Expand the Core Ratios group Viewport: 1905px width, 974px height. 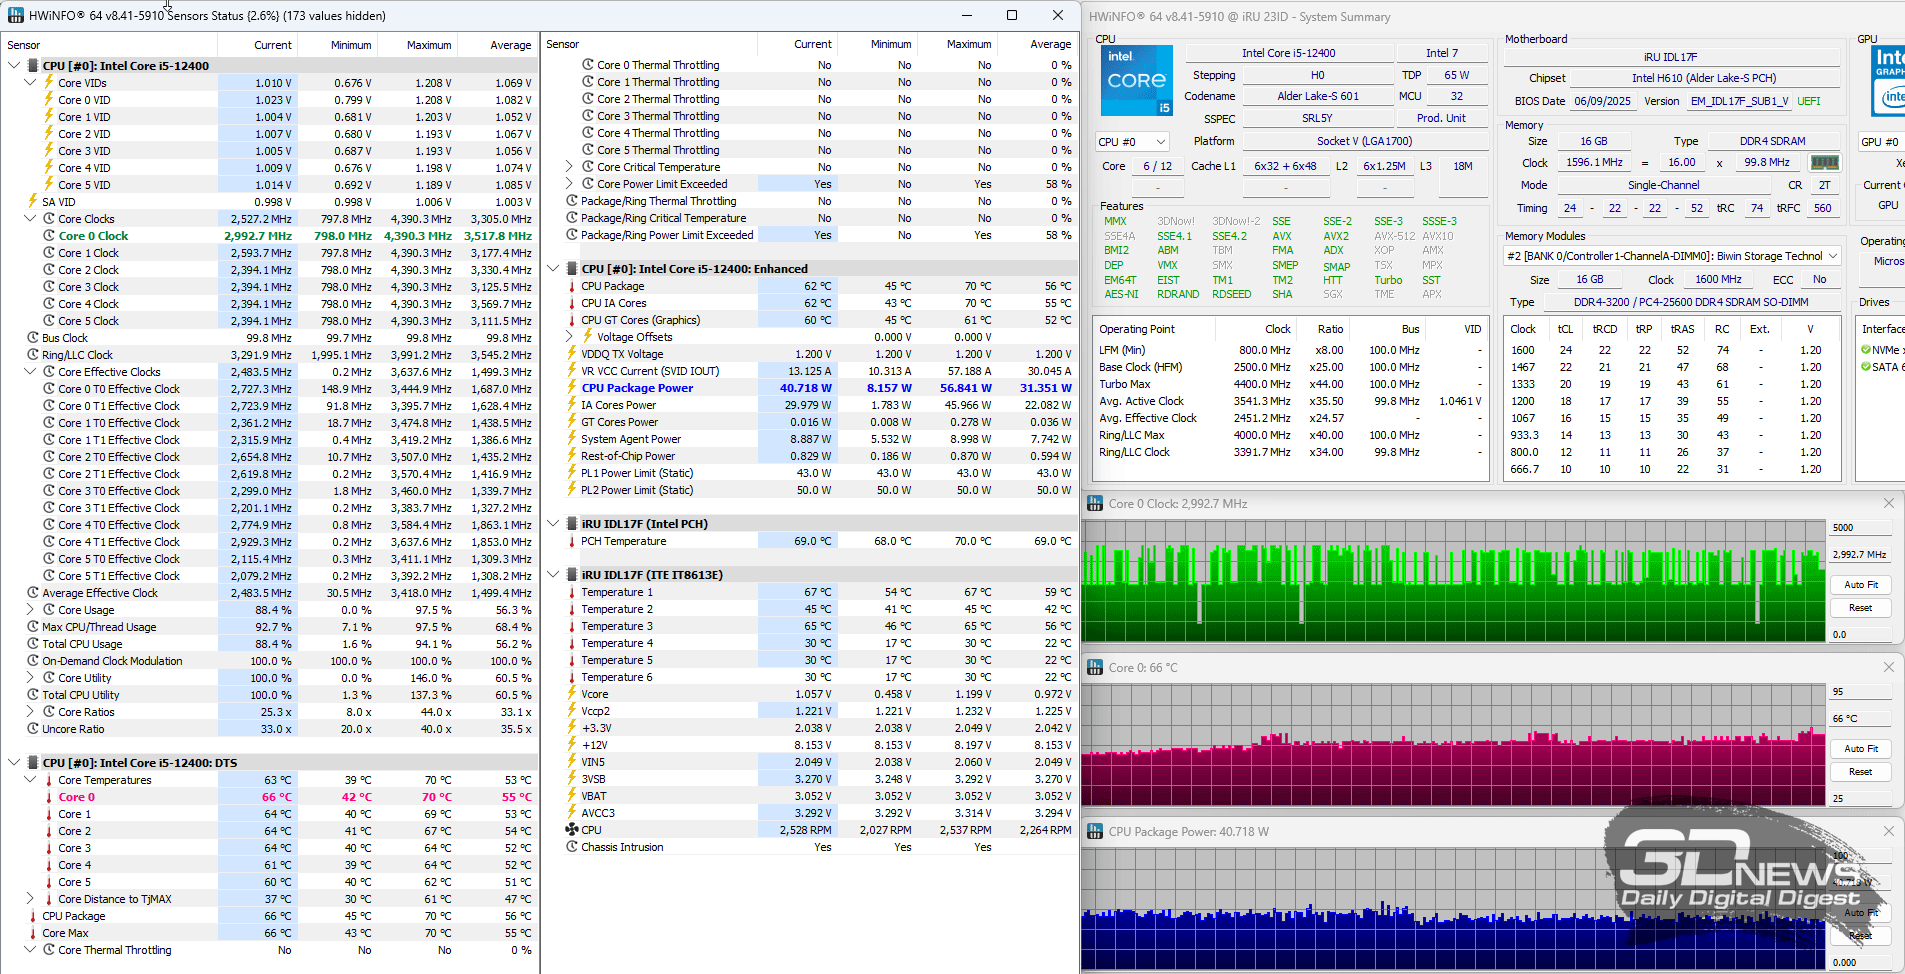click(x=30, y=712)
